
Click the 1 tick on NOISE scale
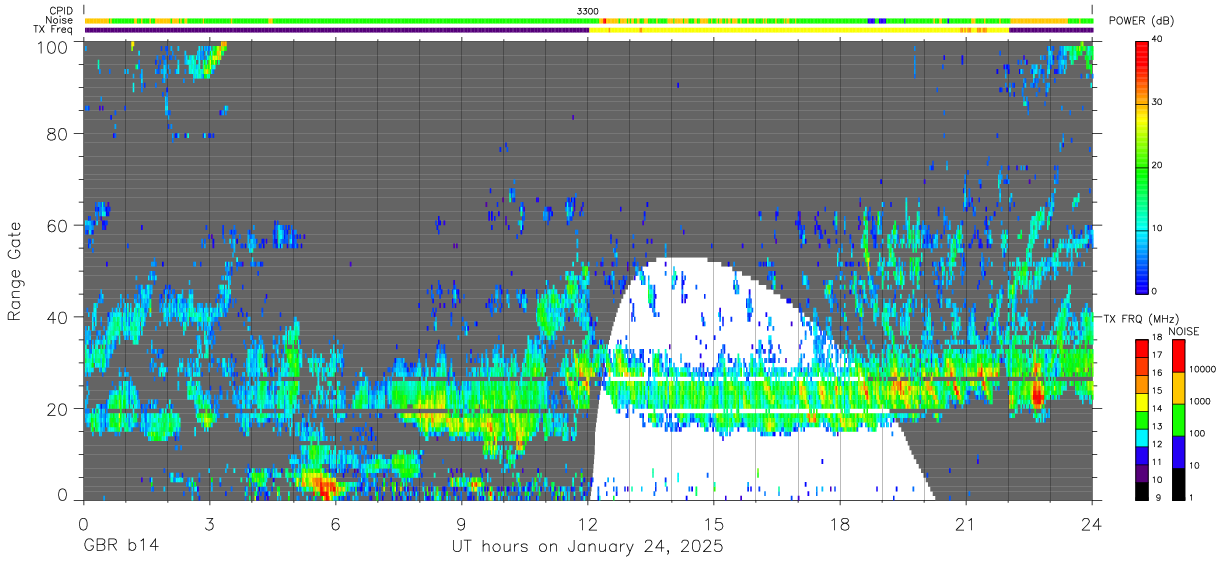(x=1193, y=497)
